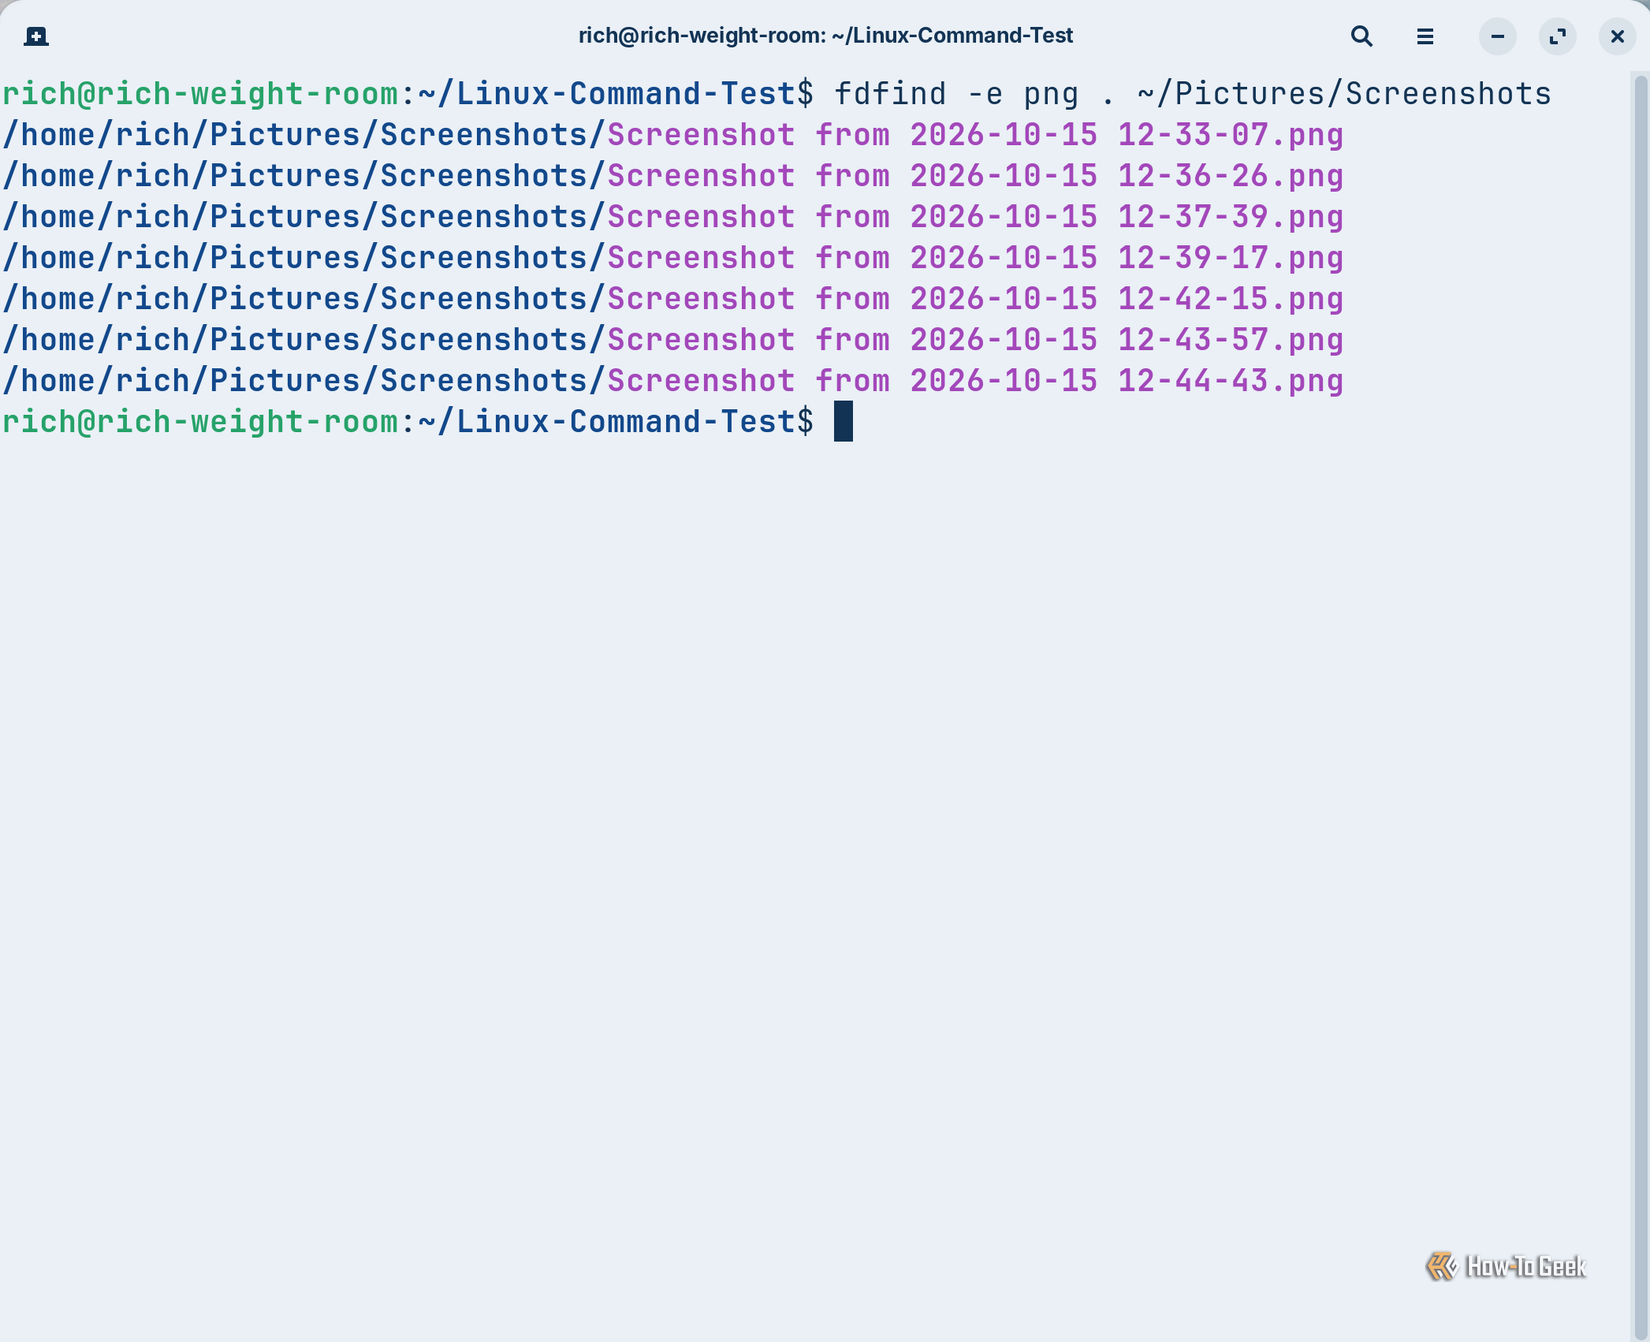This screenshot has height=1342, width=1650.
Task: Click the last rich@rich-weight-room prompt
Action: tap(408, 422)
